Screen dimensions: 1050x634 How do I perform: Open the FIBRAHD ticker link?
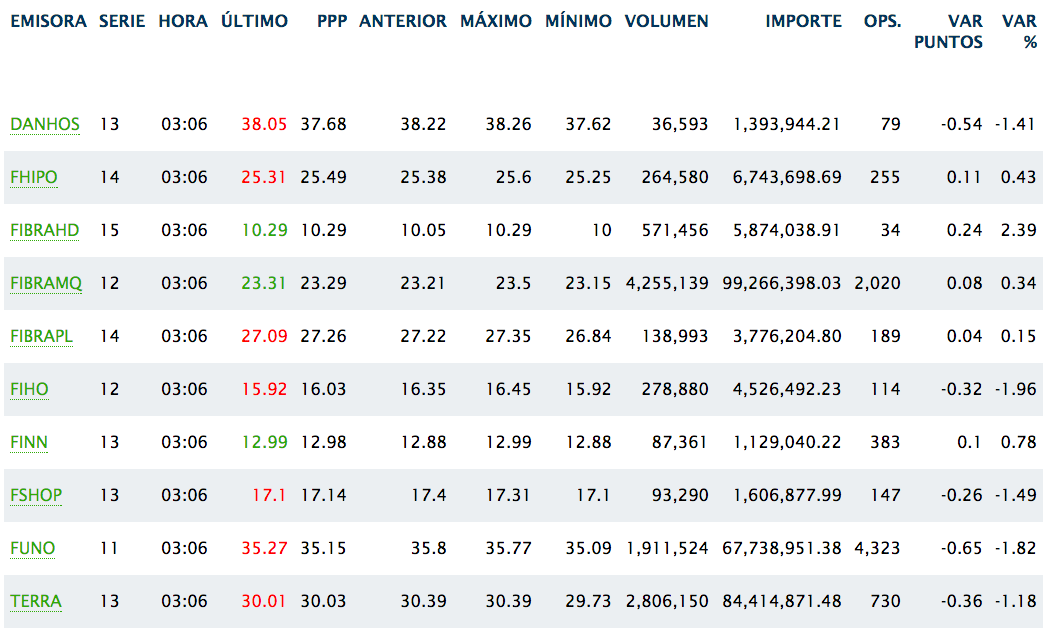[x=44, y=230]
